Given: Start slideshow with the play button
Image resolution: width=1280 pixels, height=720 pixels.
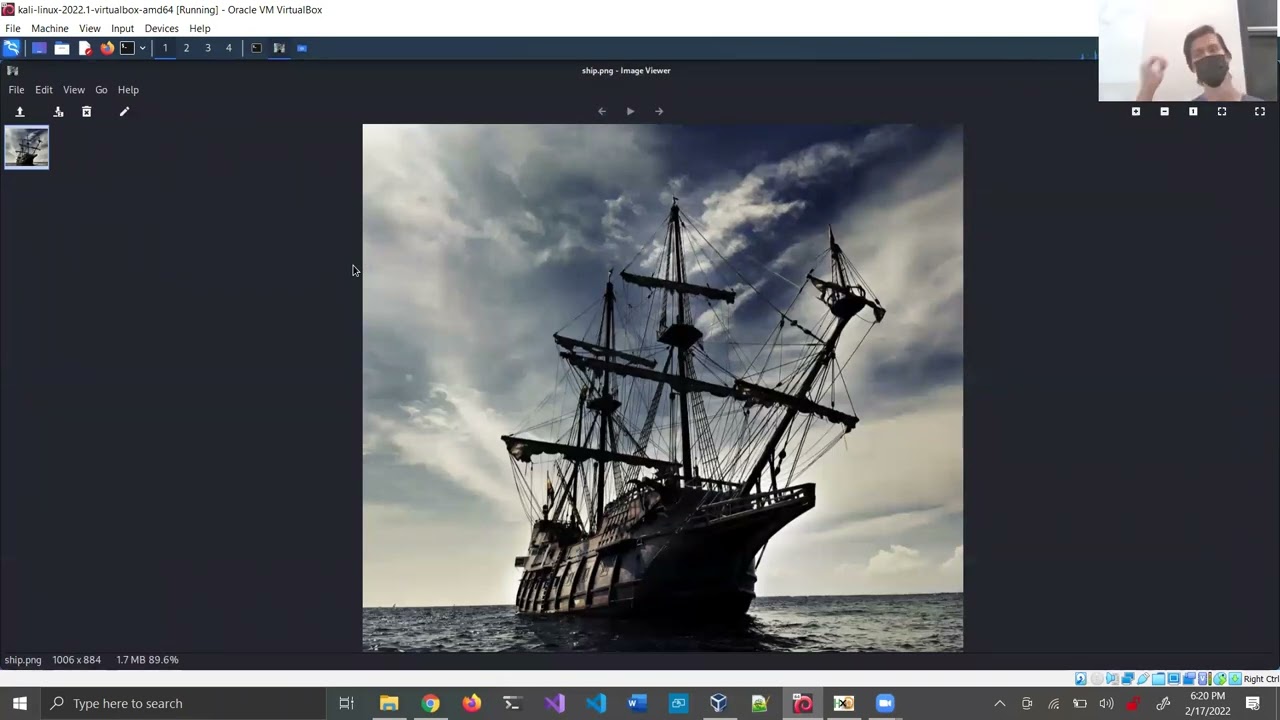Looking at the screenshot, I should click(x=630, y=112).
